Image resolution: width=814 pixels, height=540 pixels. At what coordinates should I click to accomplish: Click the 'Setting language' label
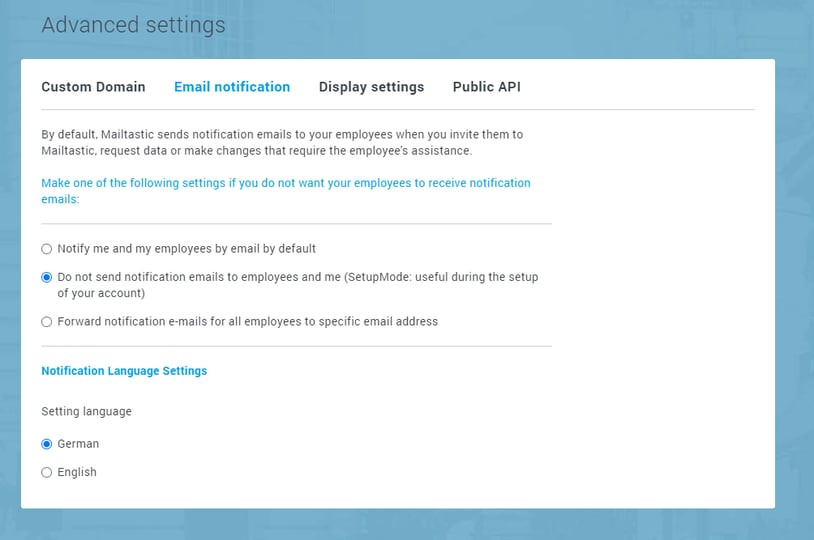86,411
